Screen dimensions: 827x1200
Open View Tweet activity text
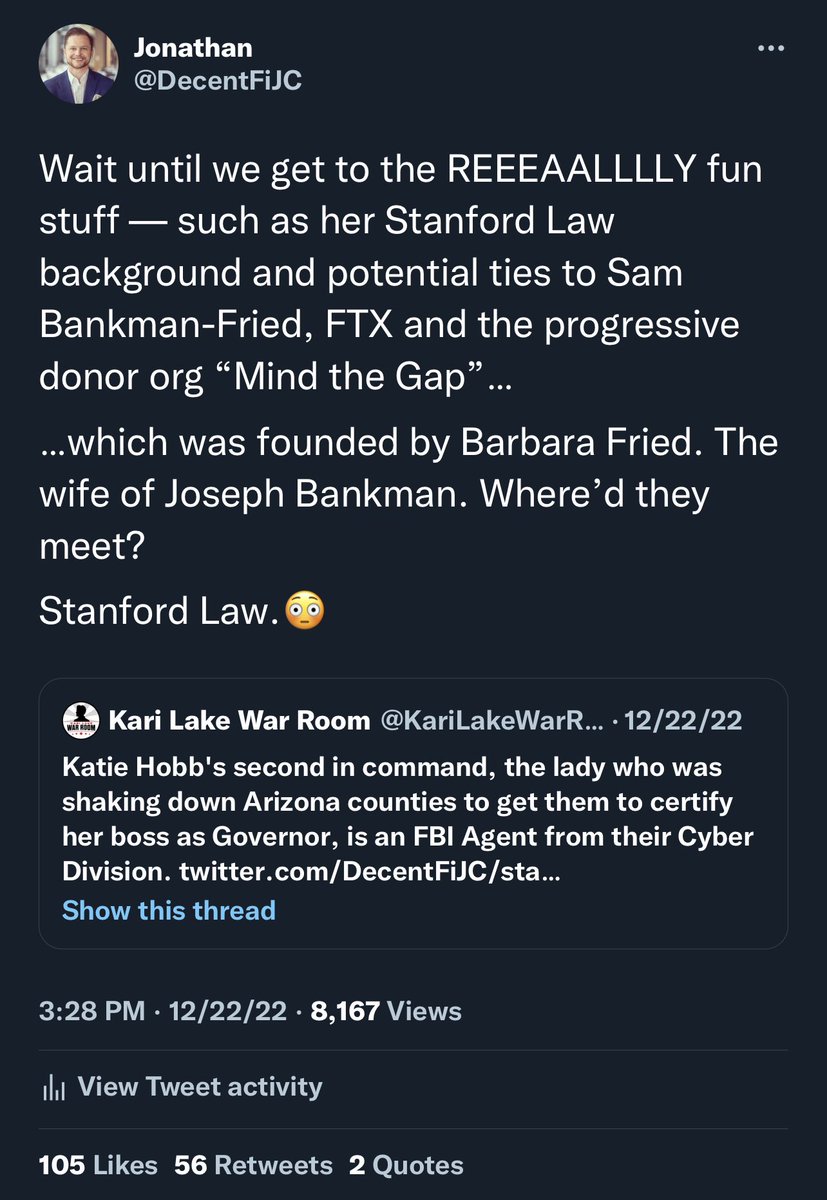[x=199, y=1087]
